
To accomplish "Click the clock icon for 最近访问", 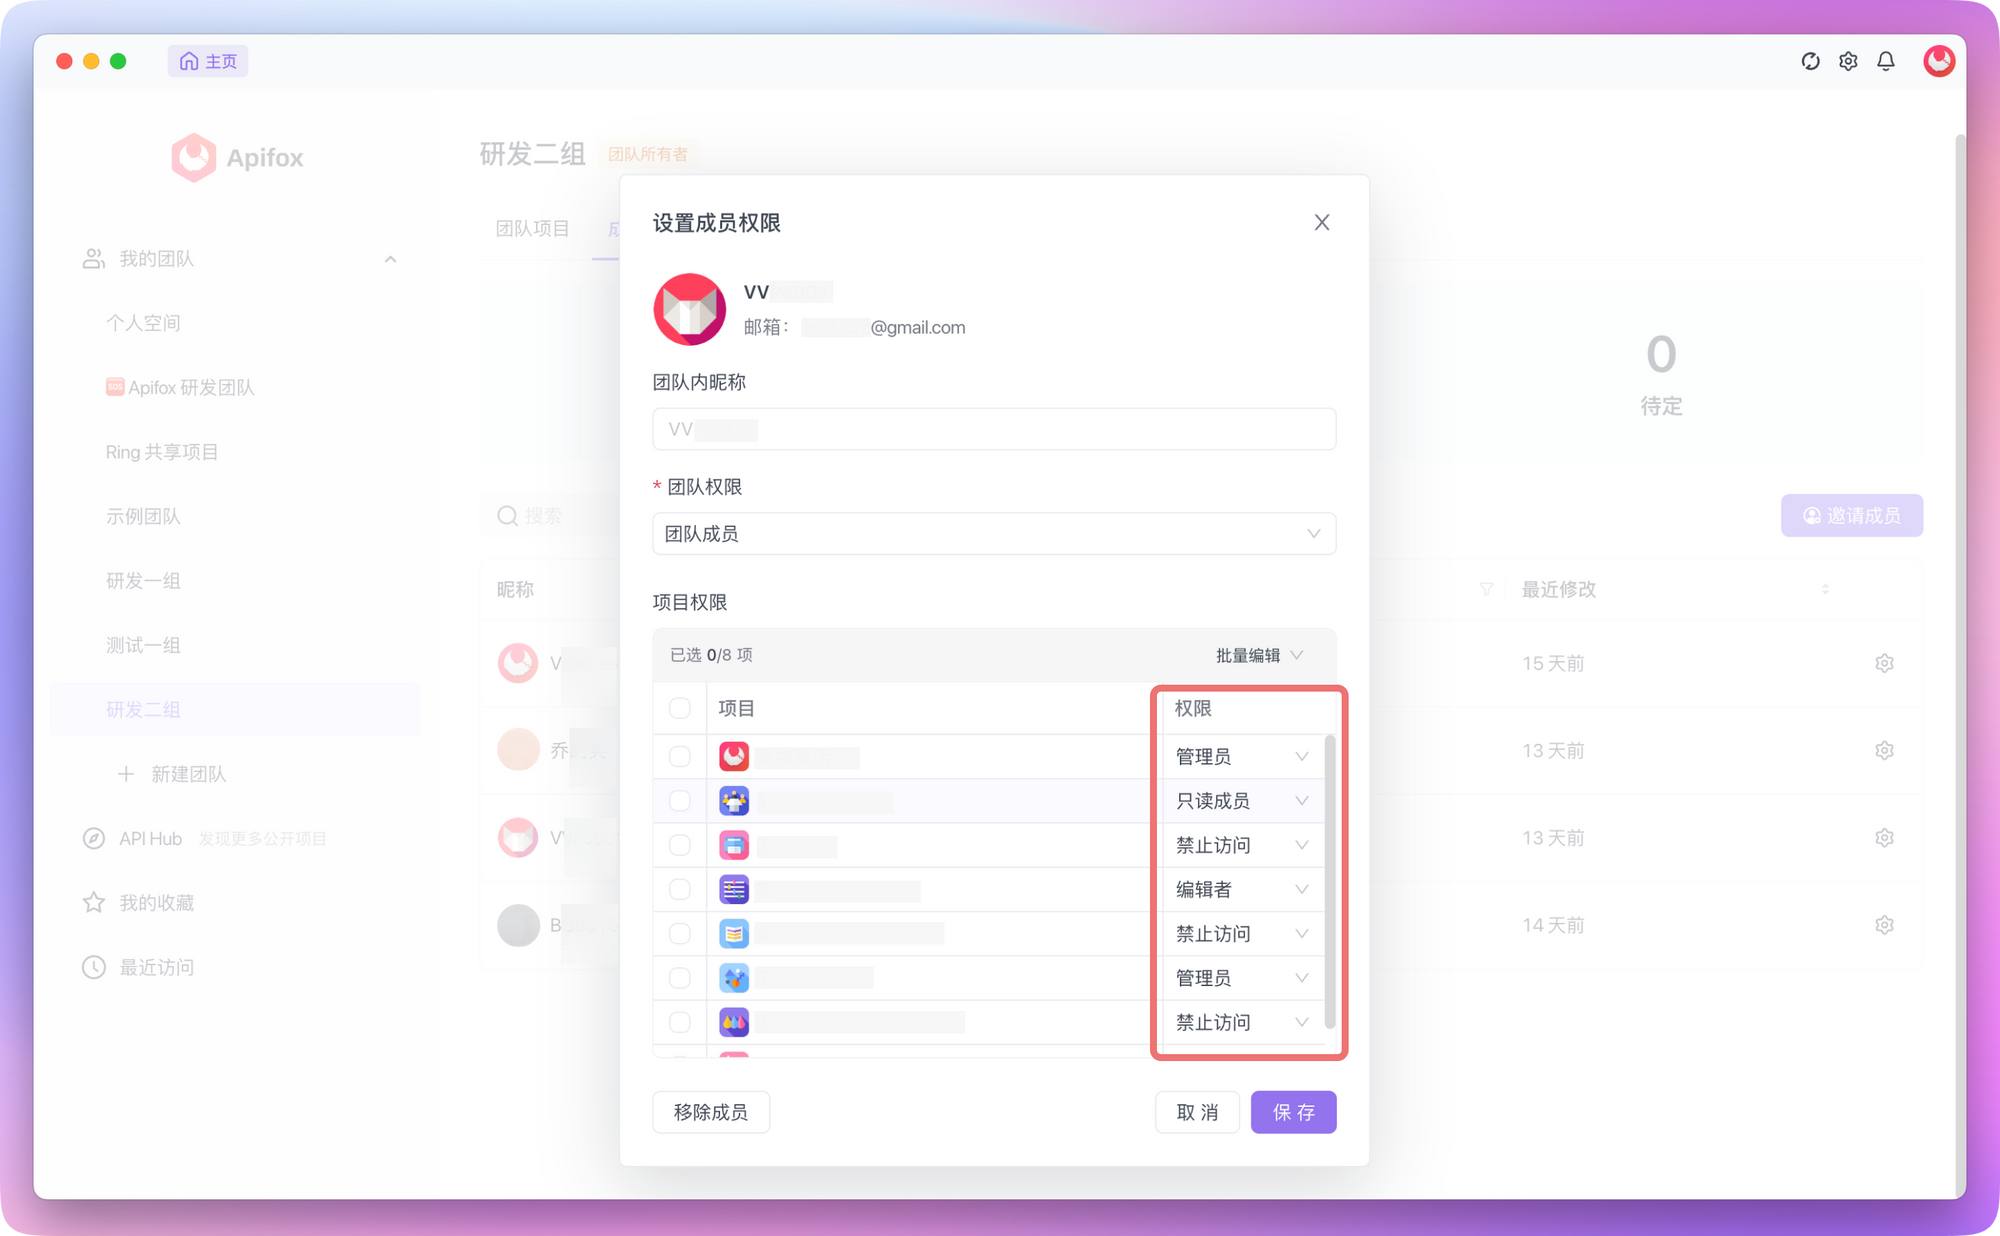I will [93, 967].
